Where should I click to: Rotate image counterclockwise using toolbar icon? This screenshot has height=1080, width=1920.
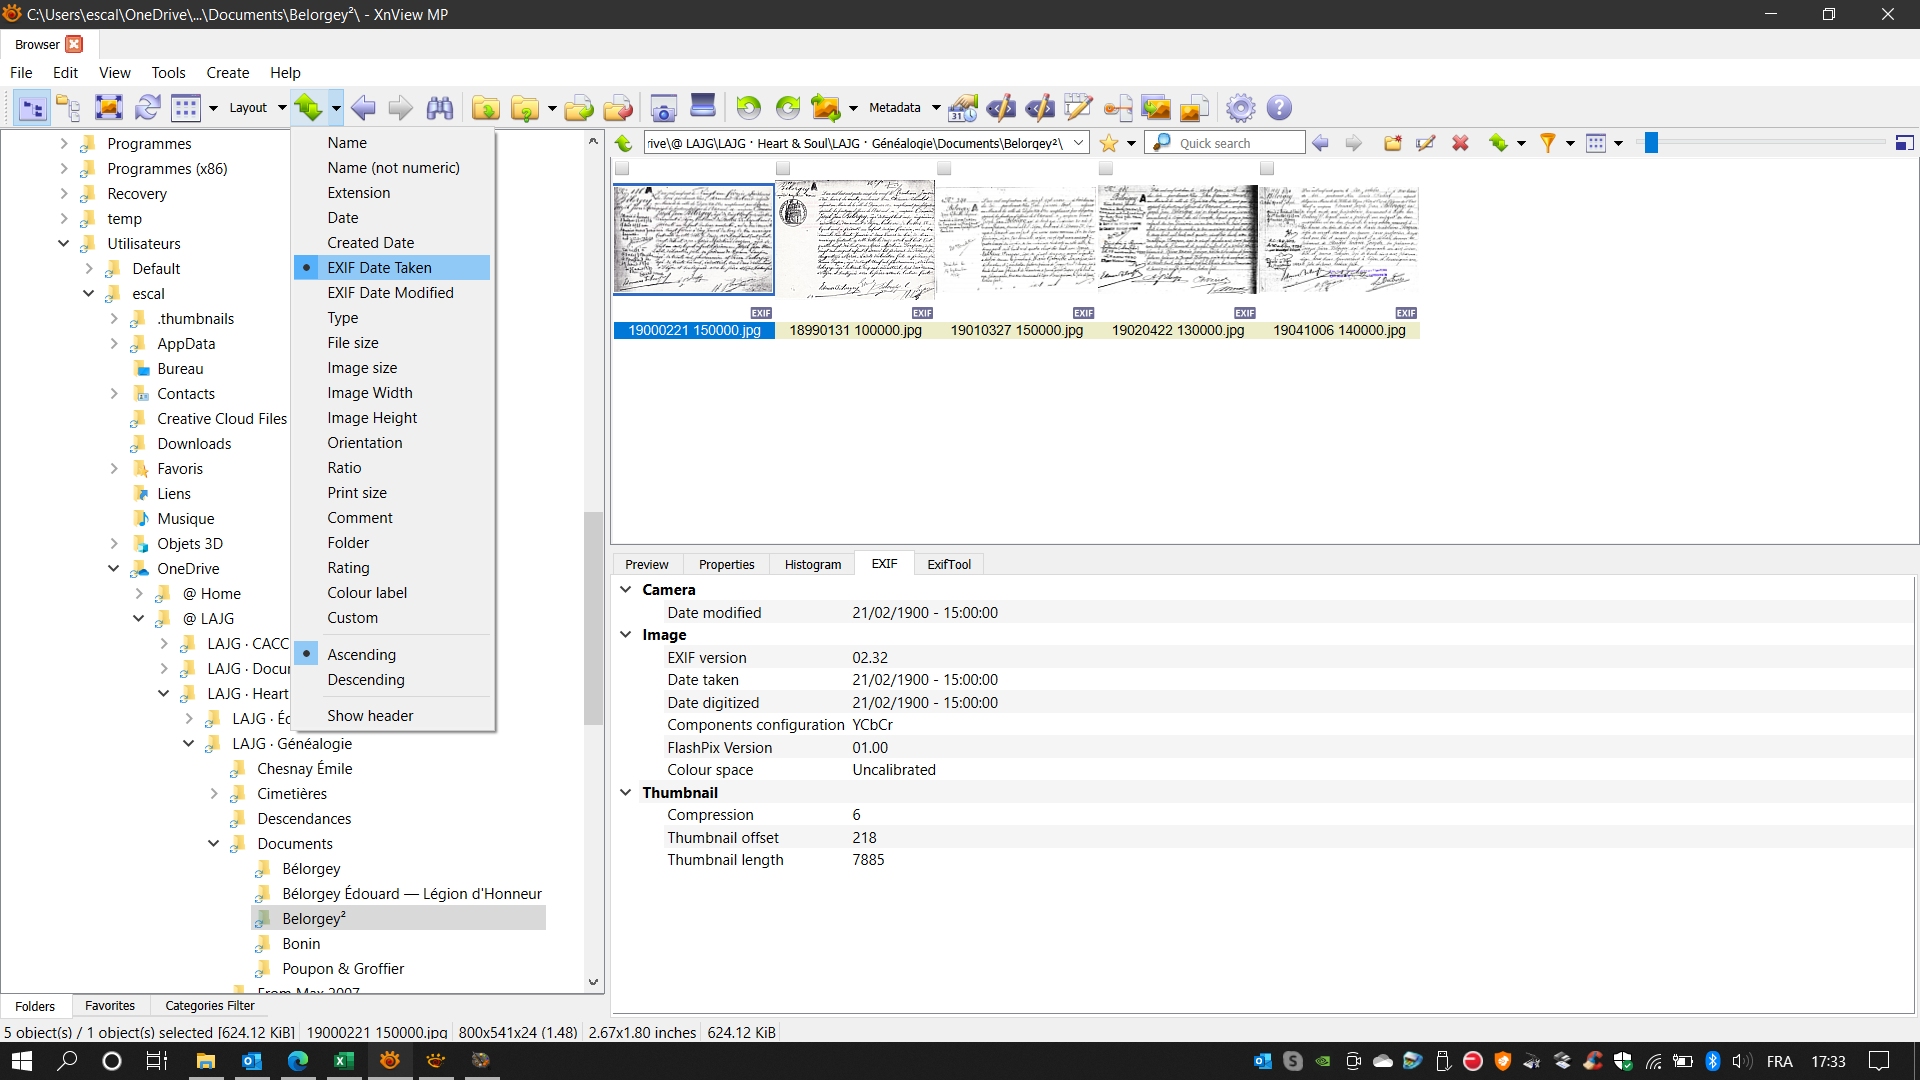[x=748, y=108]
